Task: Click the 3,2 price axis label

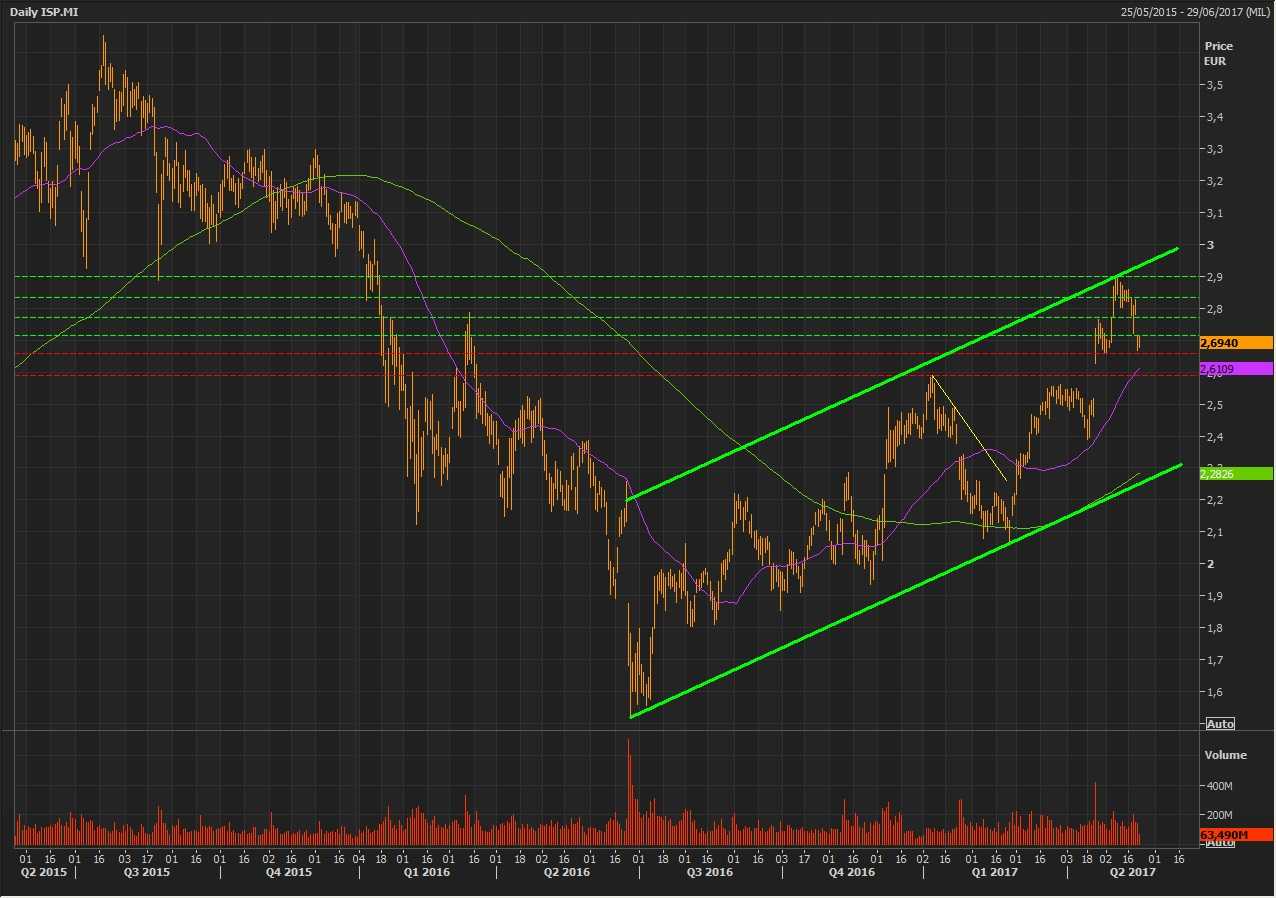Action: coord(1213,181)
